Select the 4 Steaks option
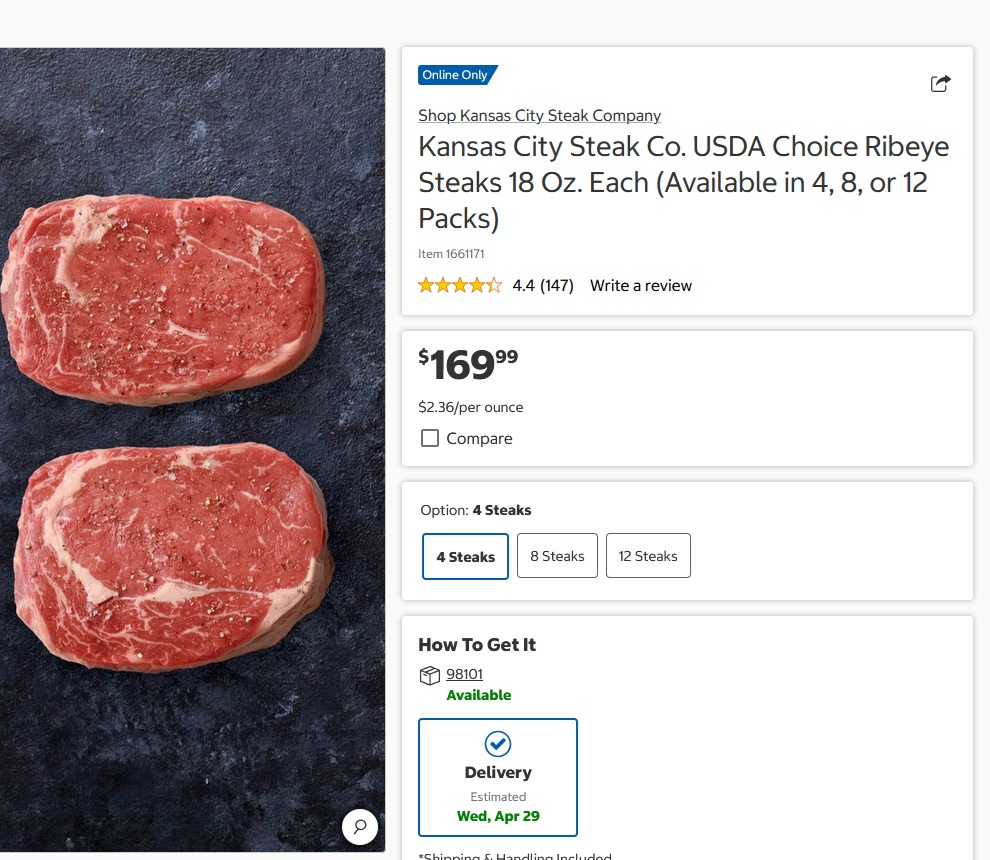The image size is (990, 860). click(466, 556)
